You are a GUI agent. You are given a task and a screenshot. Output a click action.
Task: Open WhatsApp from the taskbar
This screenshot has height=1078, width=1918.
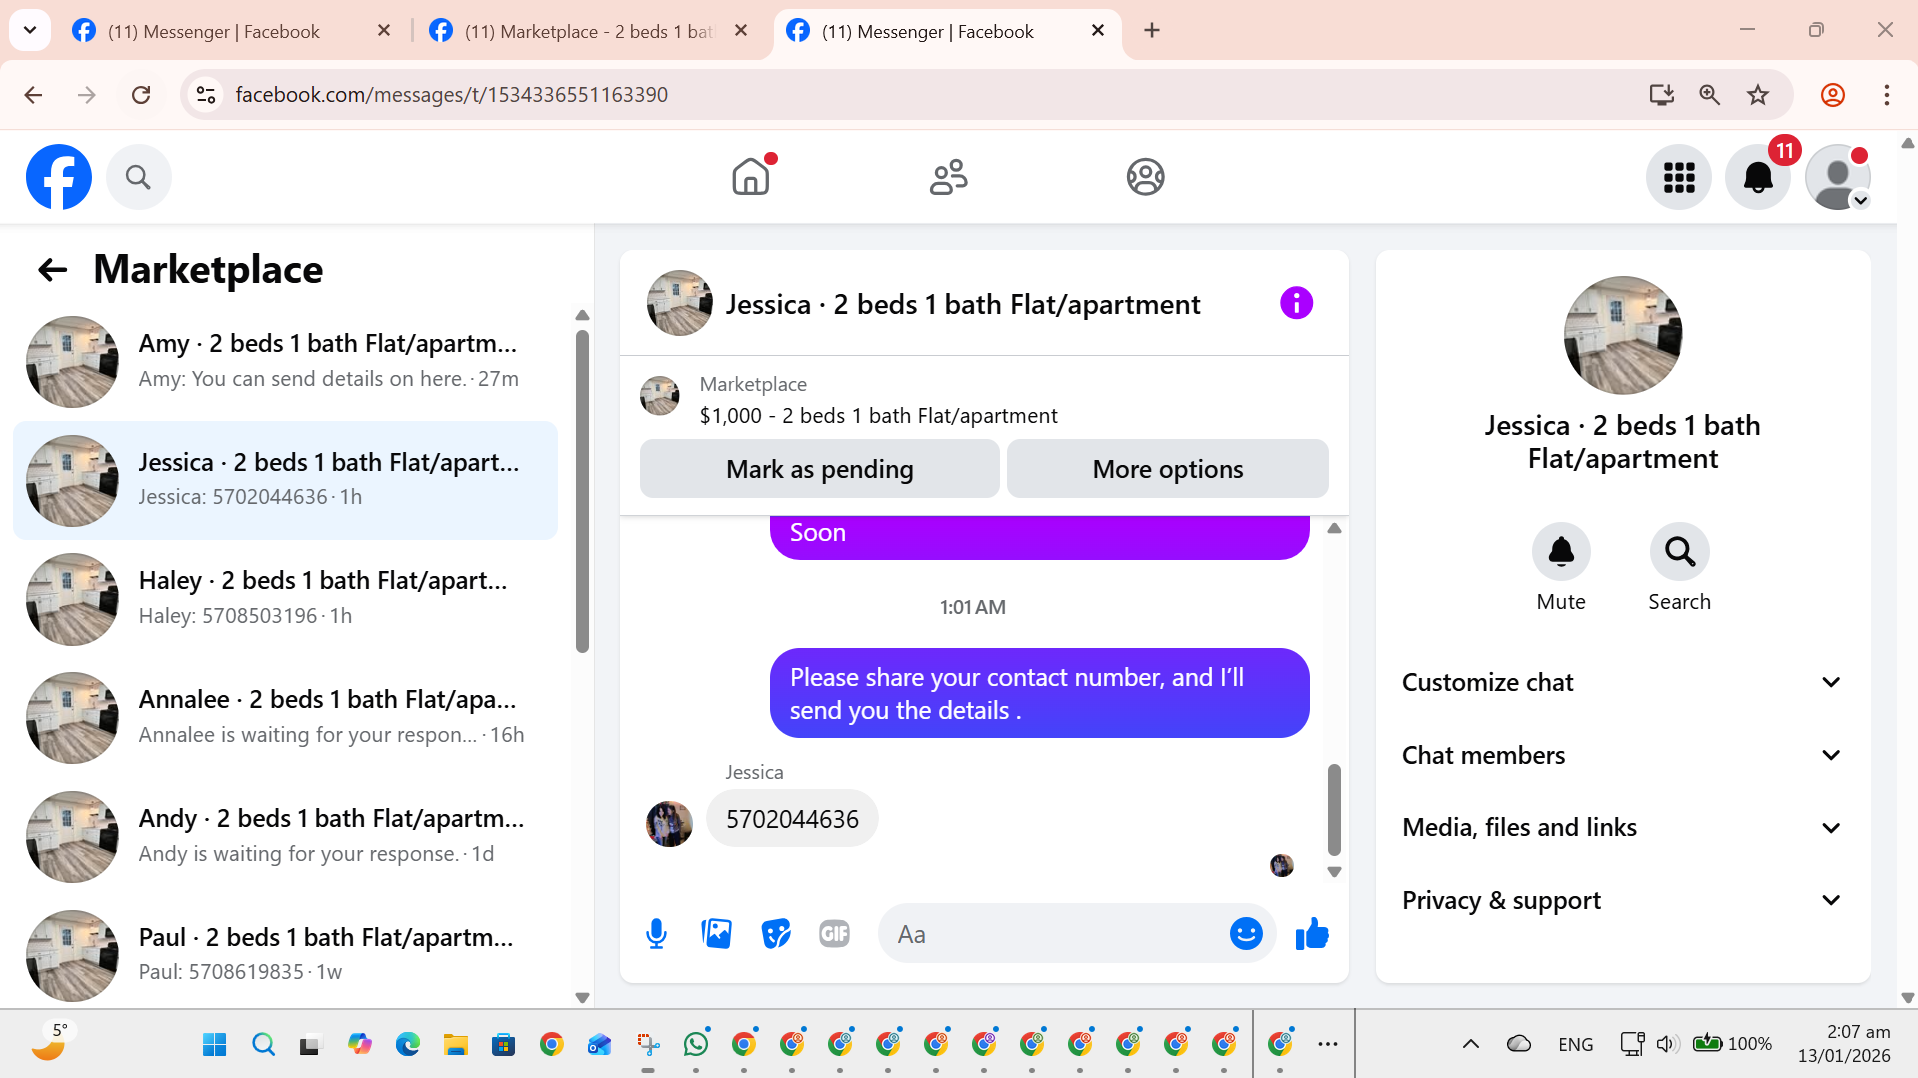tap(696, 1044)
